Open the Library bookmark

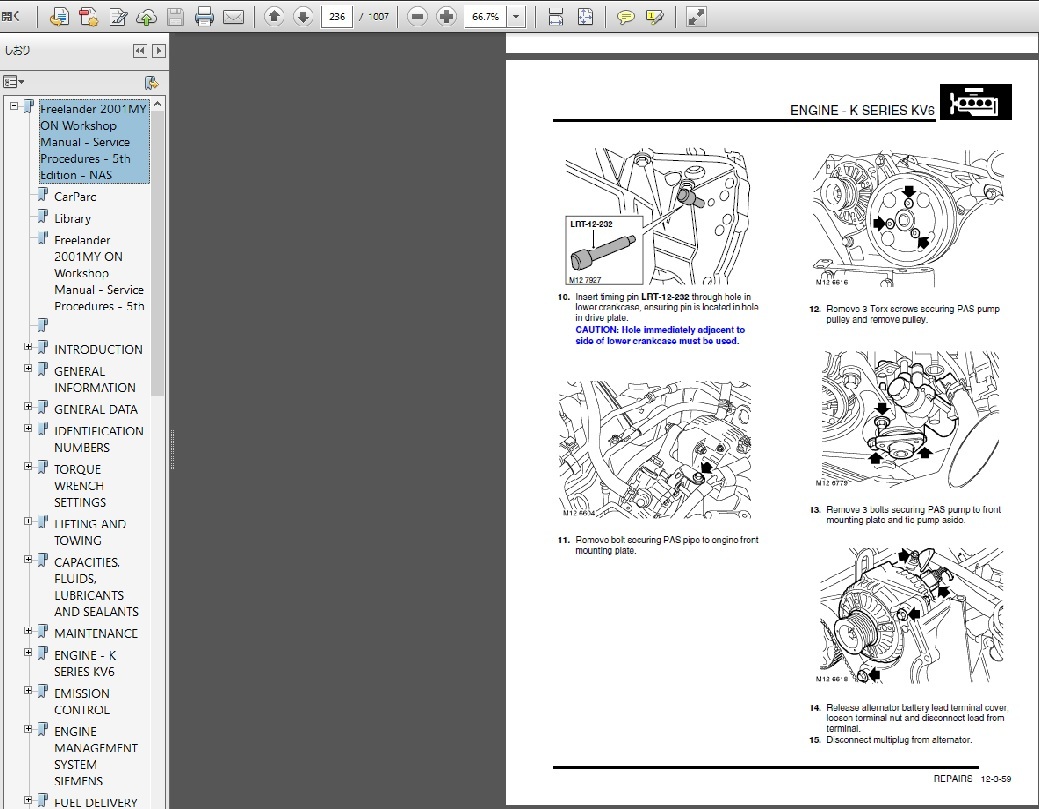pyautogui.click(x=72, y=219)
